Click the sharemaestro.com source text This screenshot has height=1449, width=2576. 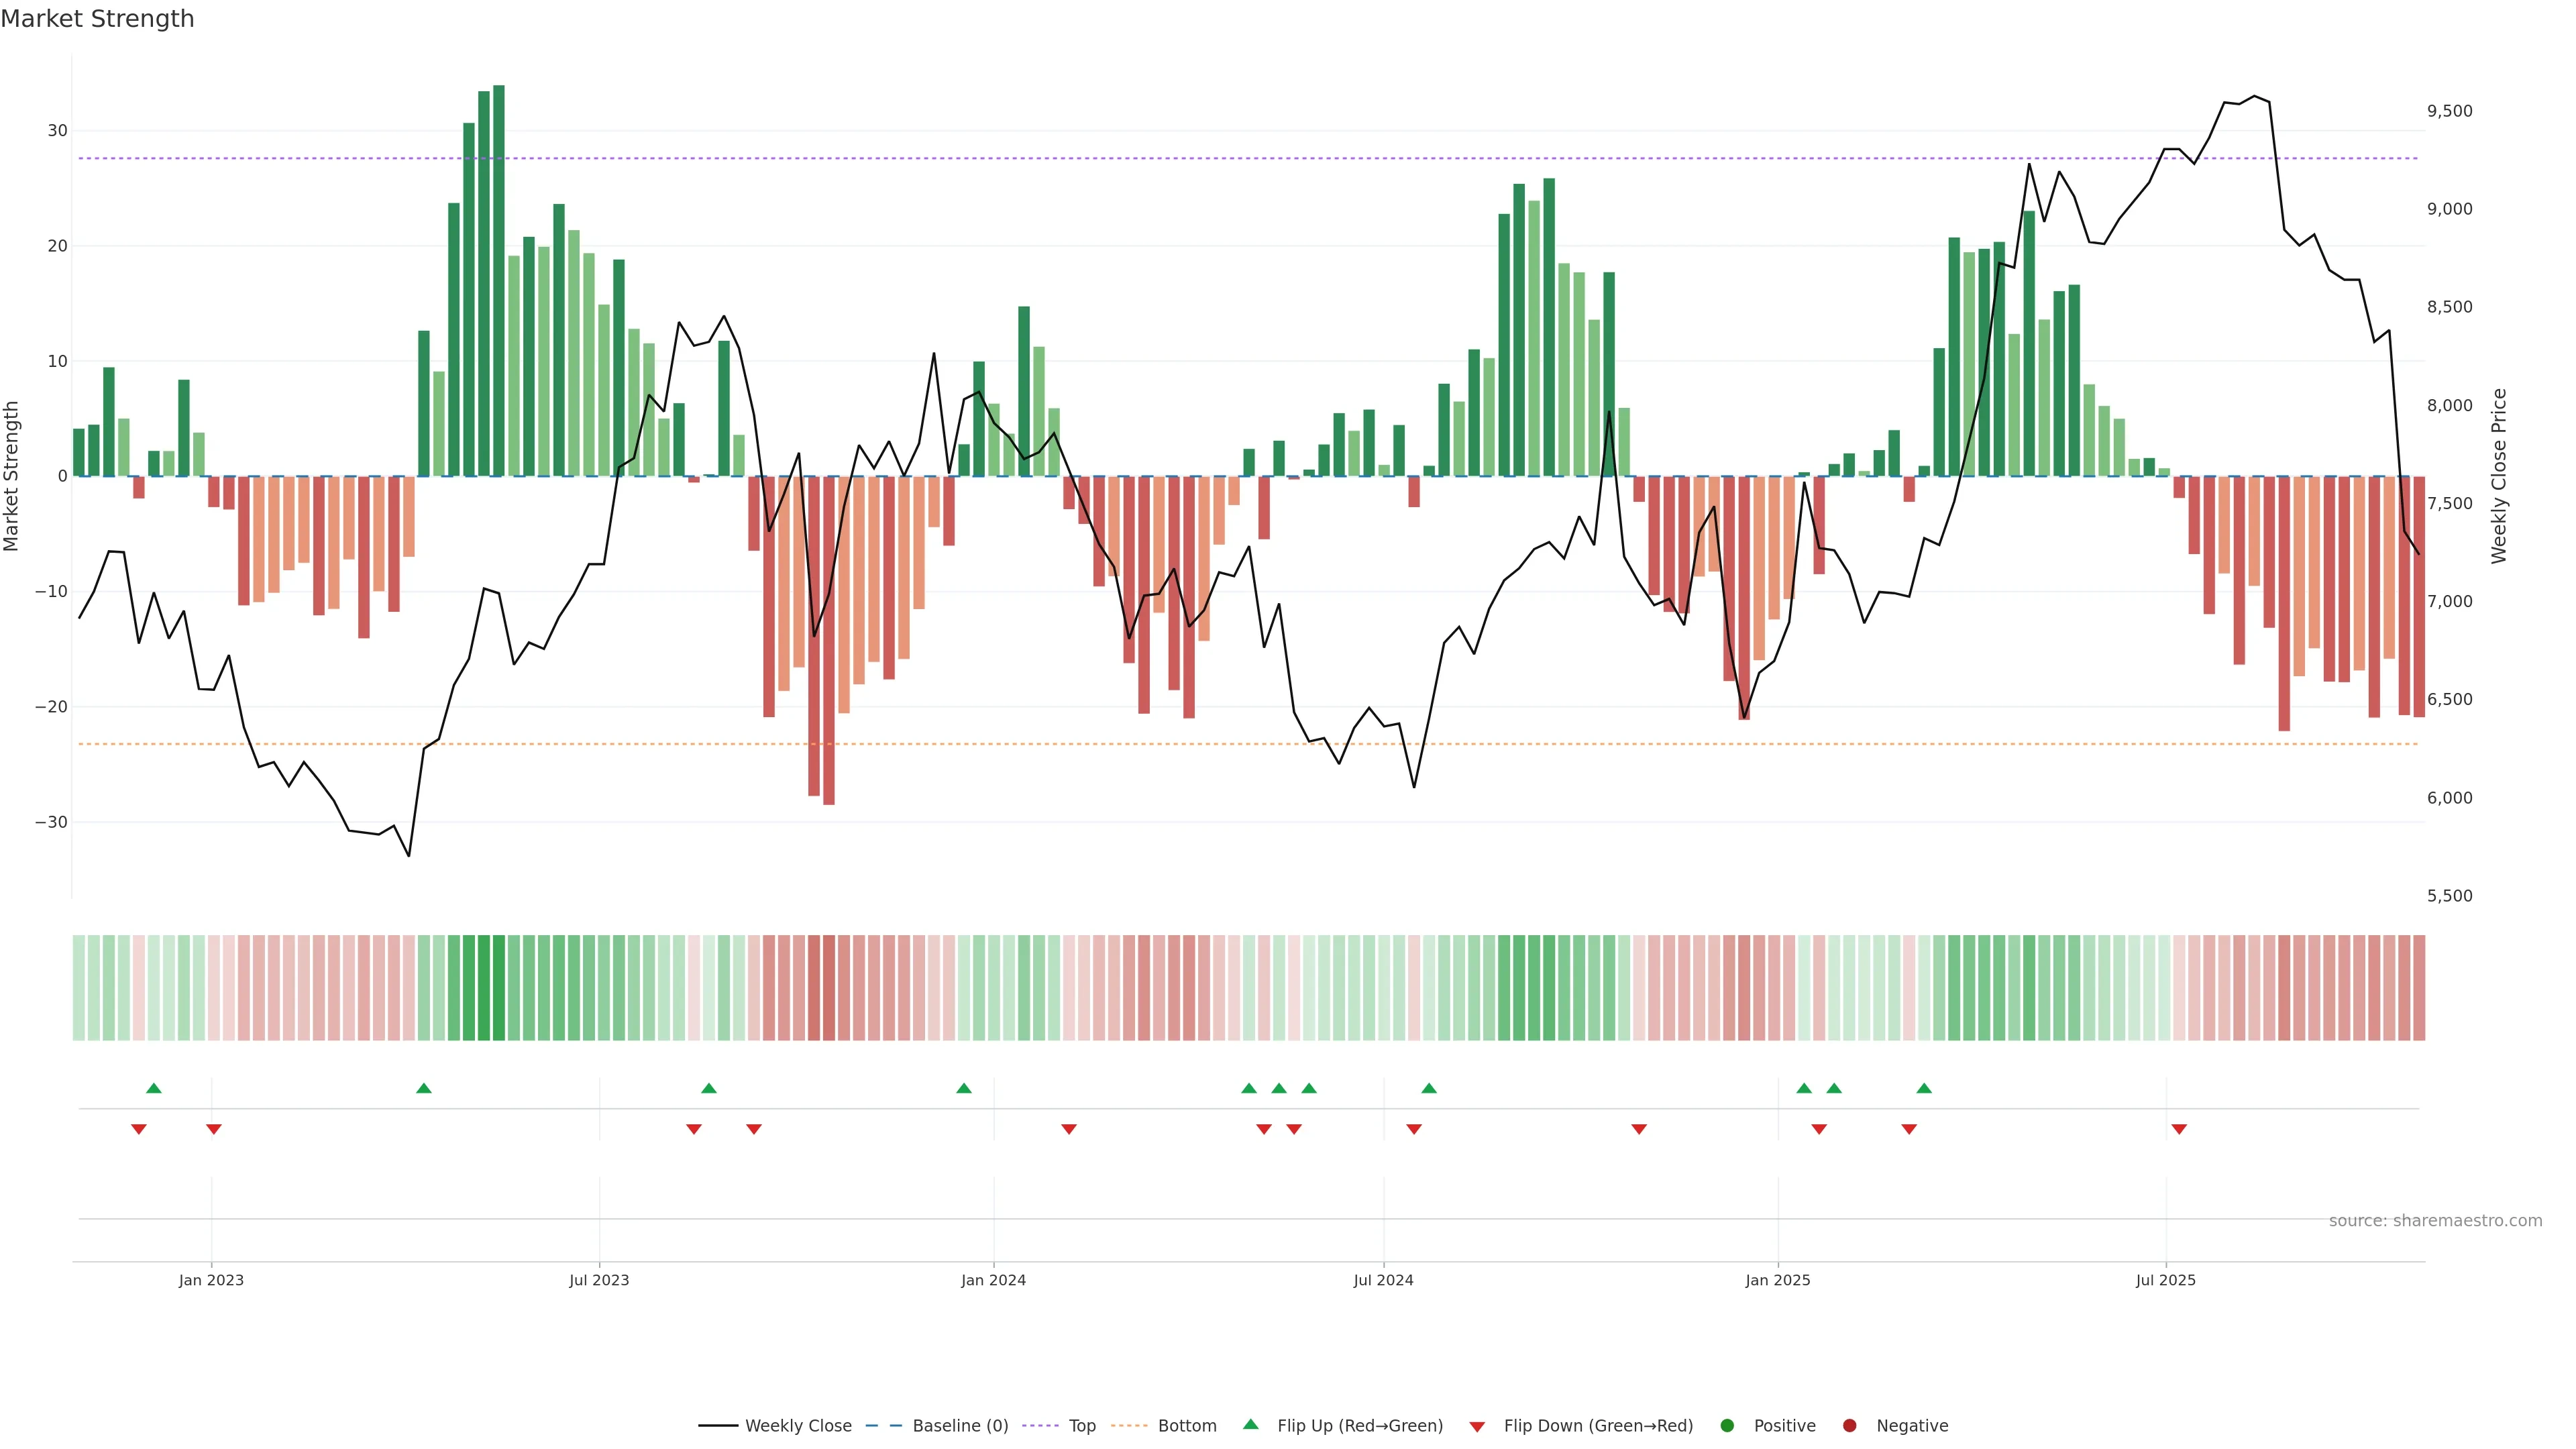[2435, 1221]
